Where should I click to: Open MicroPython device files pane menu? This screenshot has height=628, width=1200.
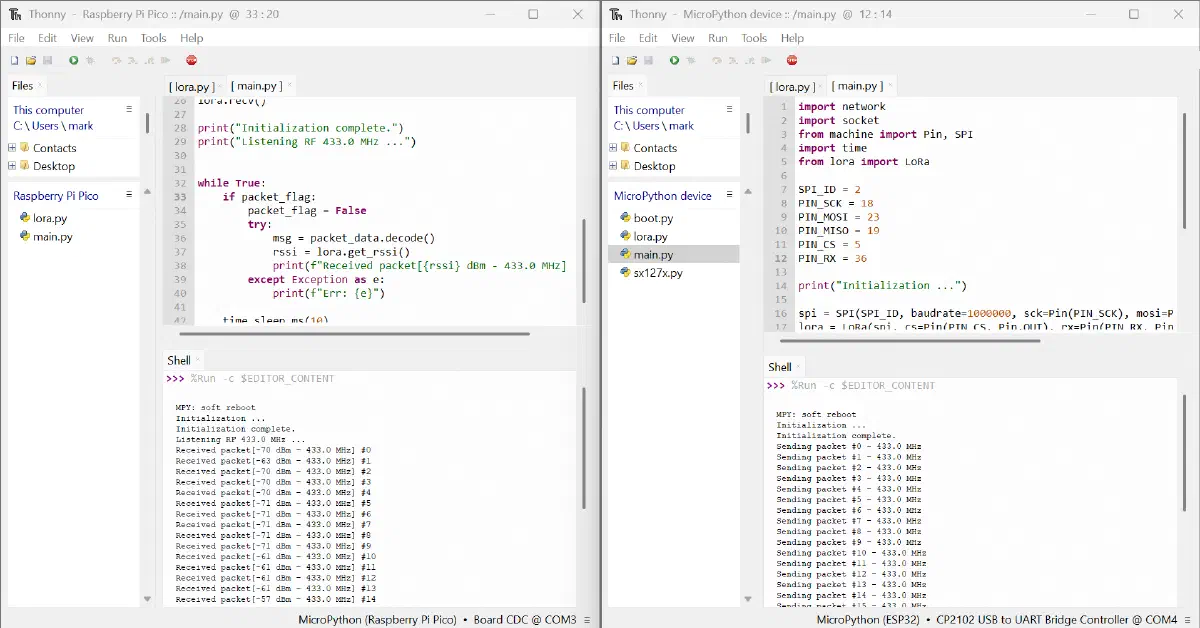tap(730, 196)
